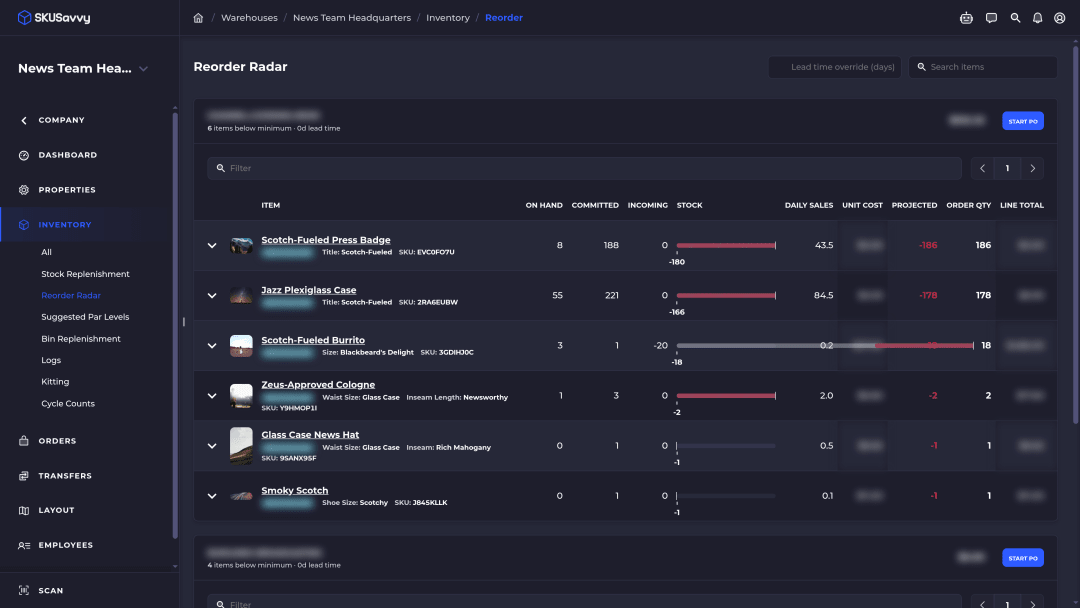Click stock bar for Scotch-Fueled Press Badge
The height and width of the screenshot is (608, 1080).
pyautogui.click(x=726, y=245)
